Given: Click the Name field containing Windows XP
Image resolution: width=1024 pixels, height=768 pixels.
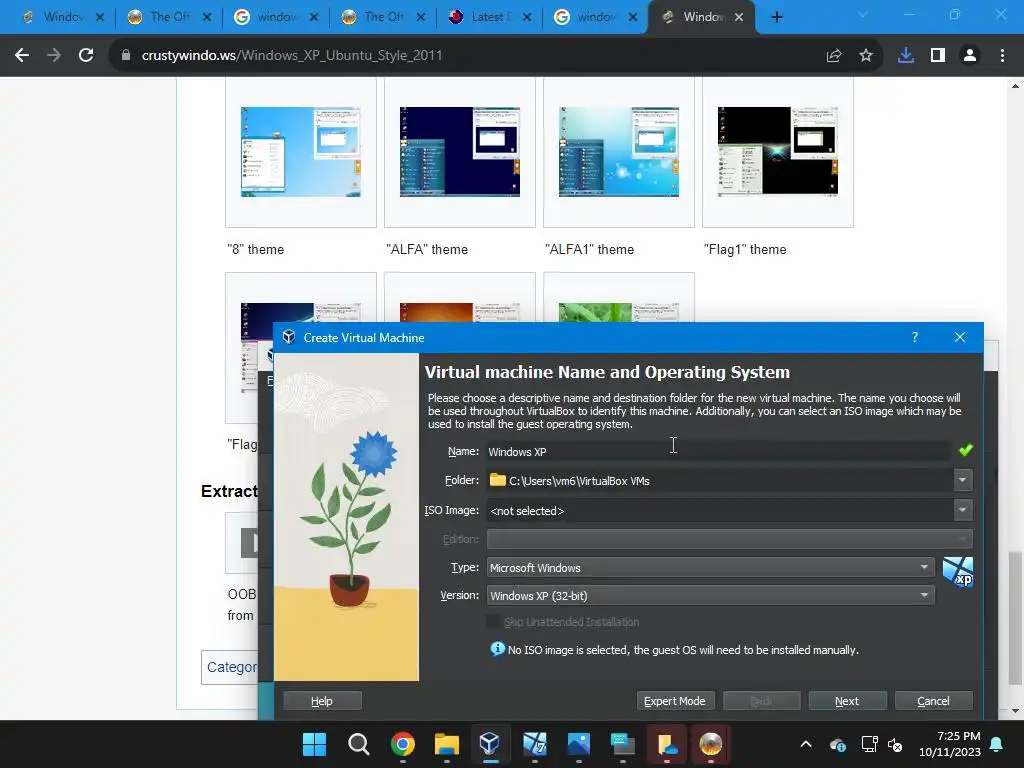Looking at the screenshot, I should [x=717, y=451].
